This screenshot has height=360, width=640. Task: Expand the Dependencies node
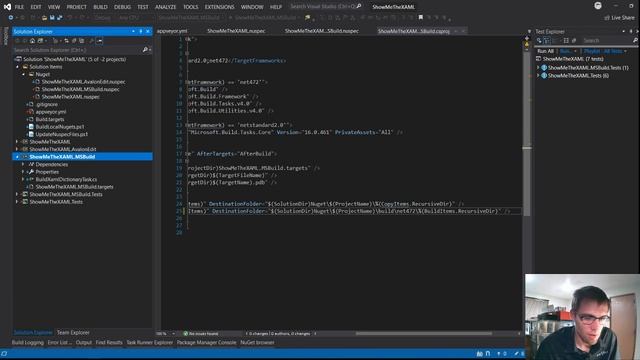pos(23,164)
